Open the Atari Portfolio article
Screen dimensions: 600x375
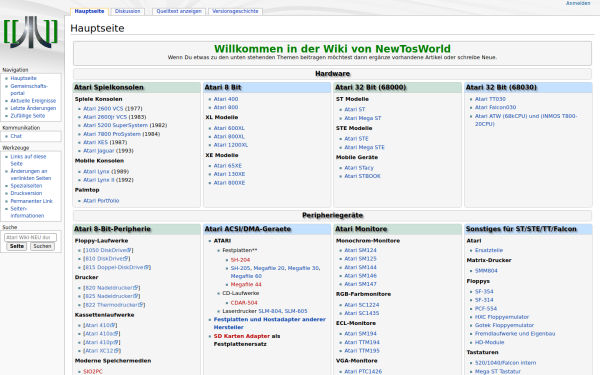pos(101,201)
